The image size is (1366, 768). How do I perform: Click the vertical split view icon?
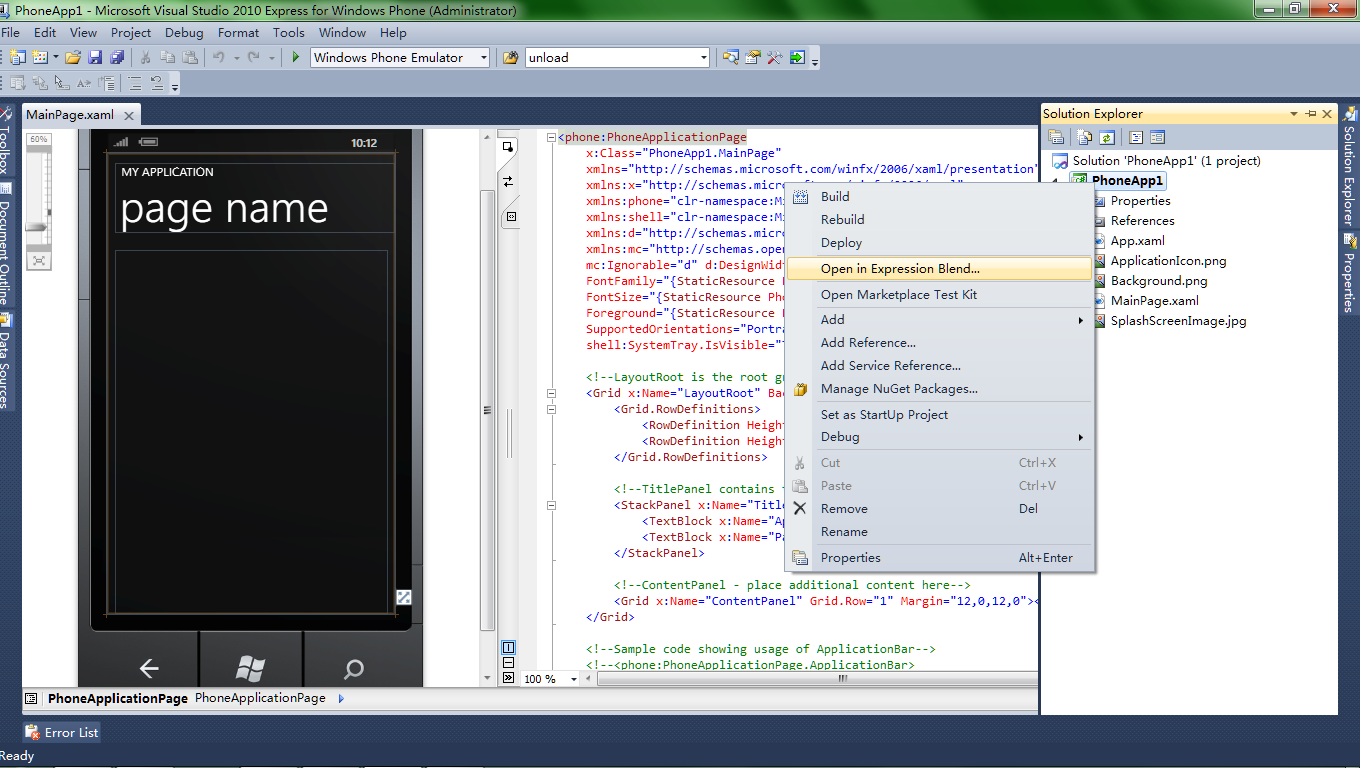pos(508,647)
